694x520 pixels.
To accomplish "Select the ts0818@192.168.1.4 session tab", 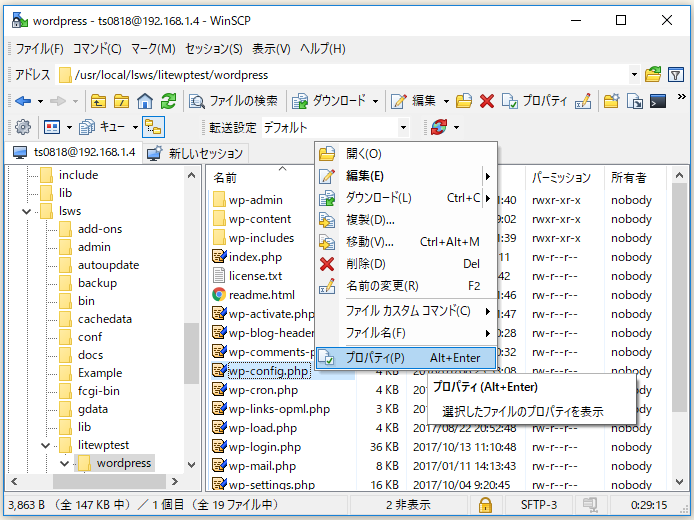I will coord(73,153).
